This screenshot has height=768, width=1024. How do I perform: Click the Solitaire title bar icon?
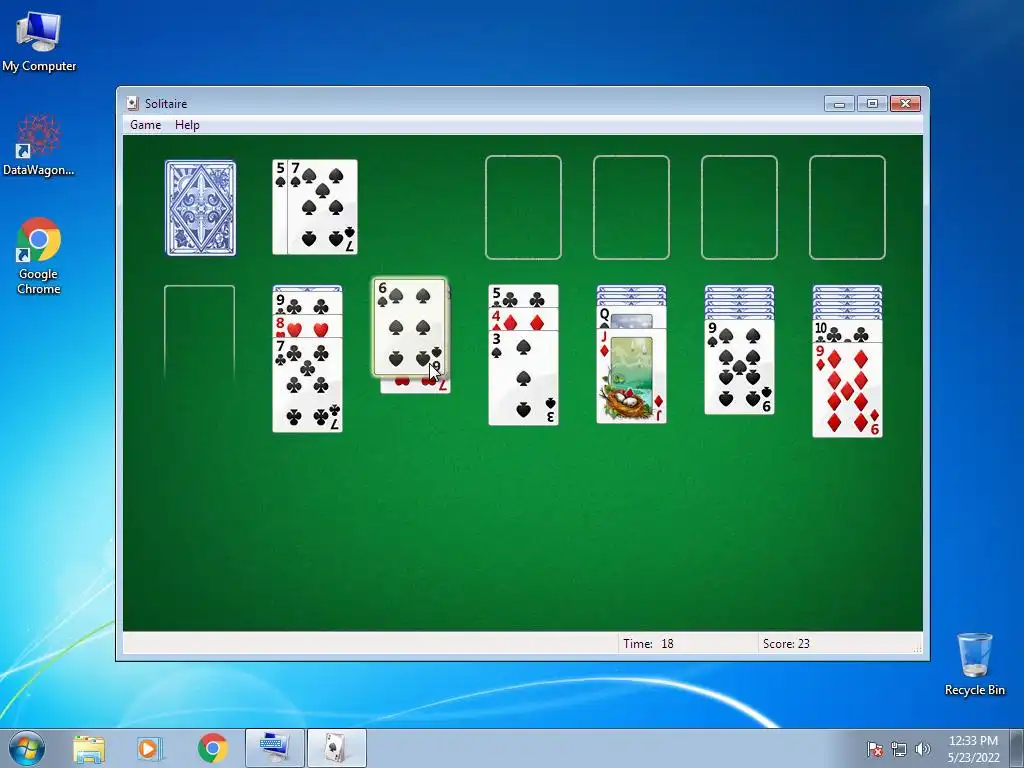pyautogui.click(x=133, y=103)
